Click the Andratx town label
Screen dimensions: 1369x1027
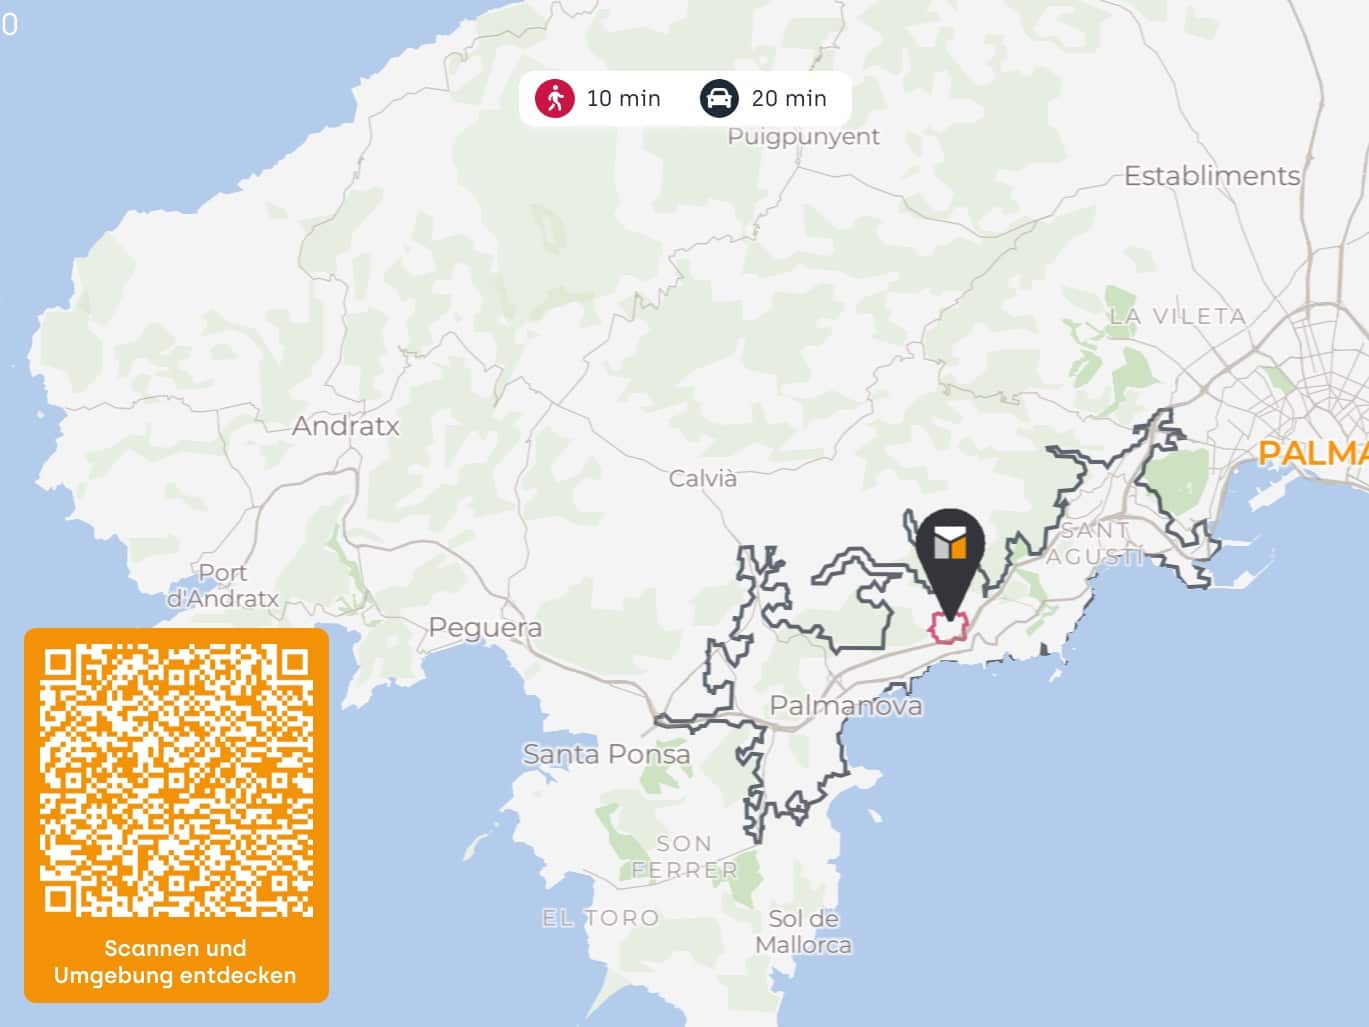tap(345, 426)
